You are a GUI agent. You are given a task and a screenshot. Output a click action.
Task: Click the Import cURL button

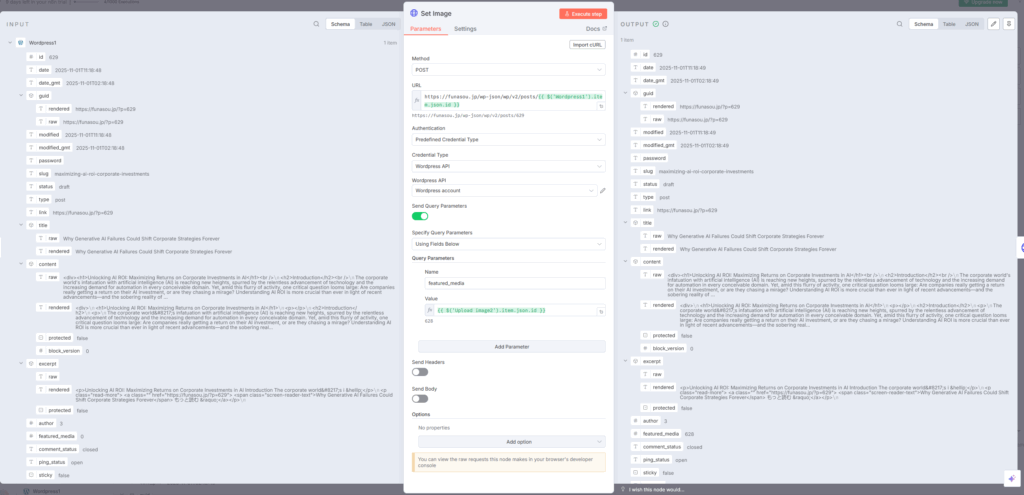coord(586,45)
